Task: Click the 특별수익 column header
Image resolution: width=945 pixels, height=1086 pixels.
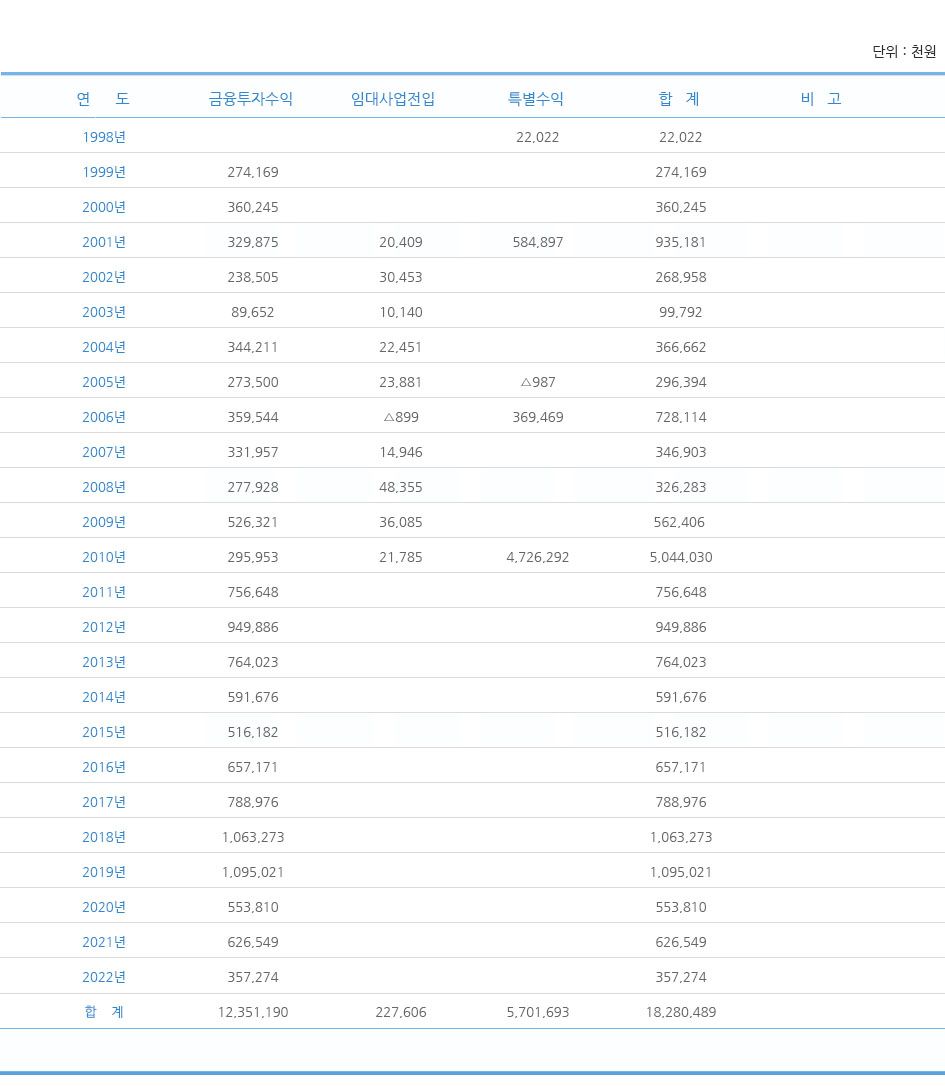Action: pyautogui.click(x=536, y=99)
